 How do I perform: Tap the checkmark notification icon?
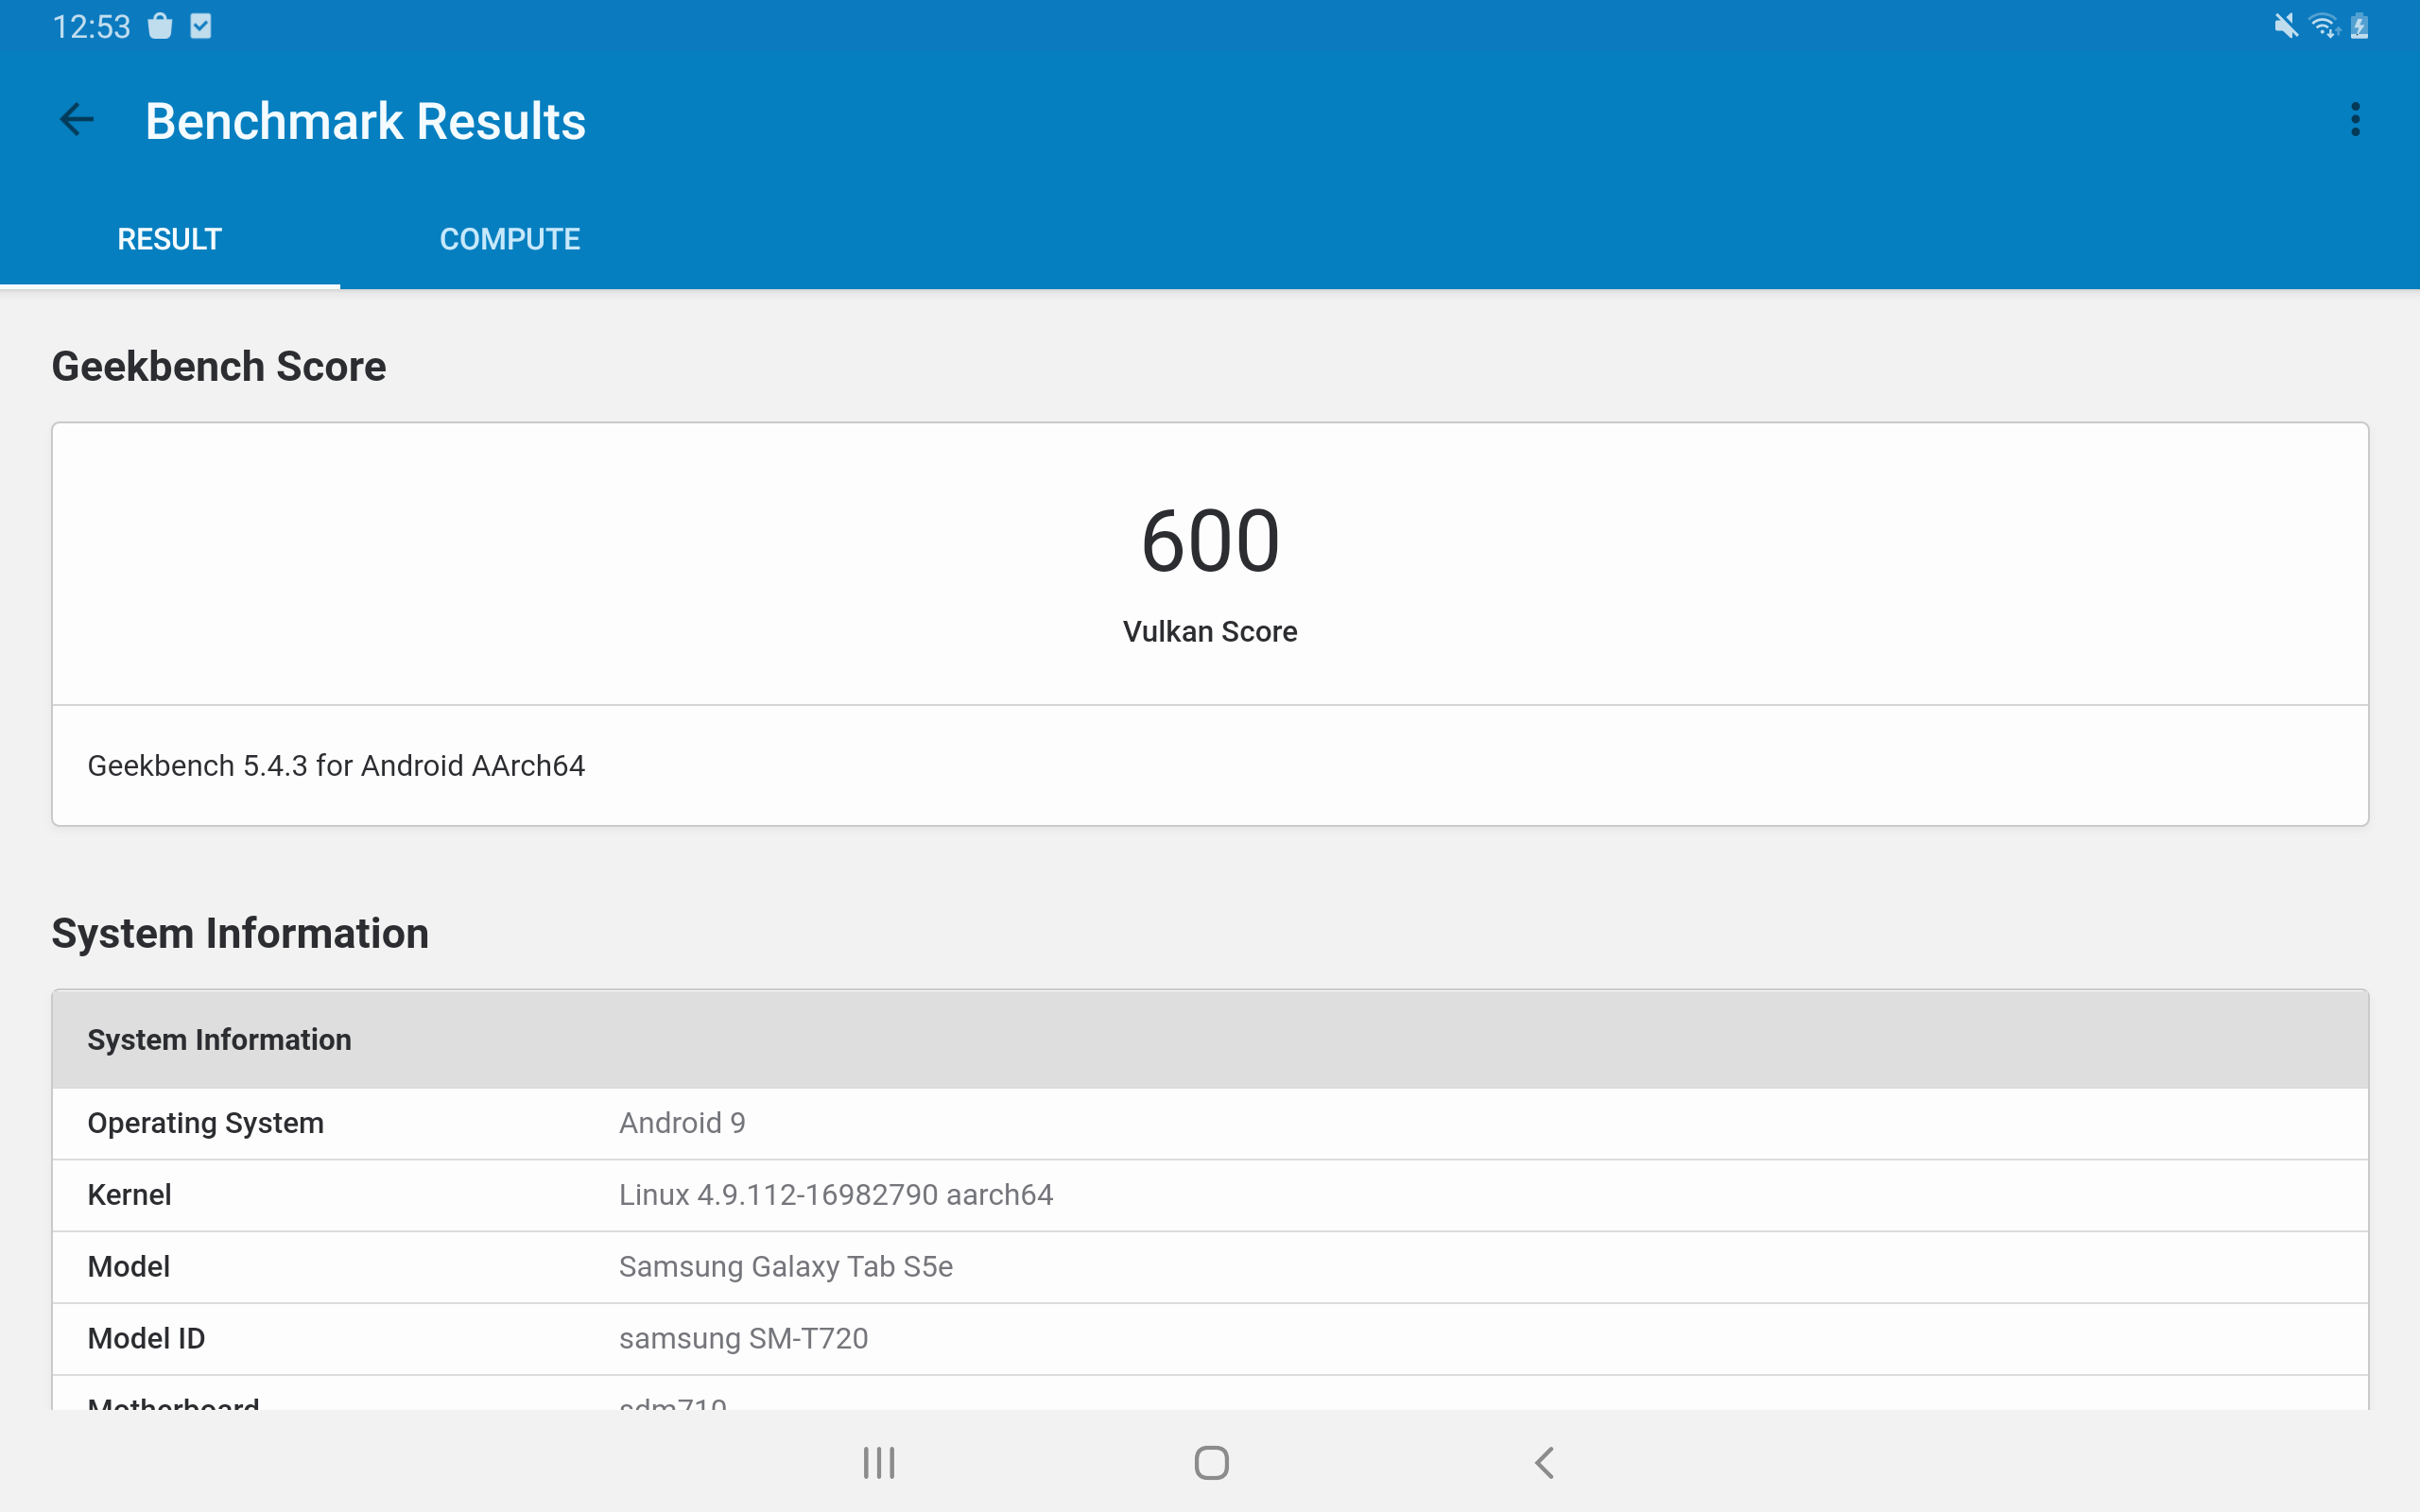(x=201, y=26)
